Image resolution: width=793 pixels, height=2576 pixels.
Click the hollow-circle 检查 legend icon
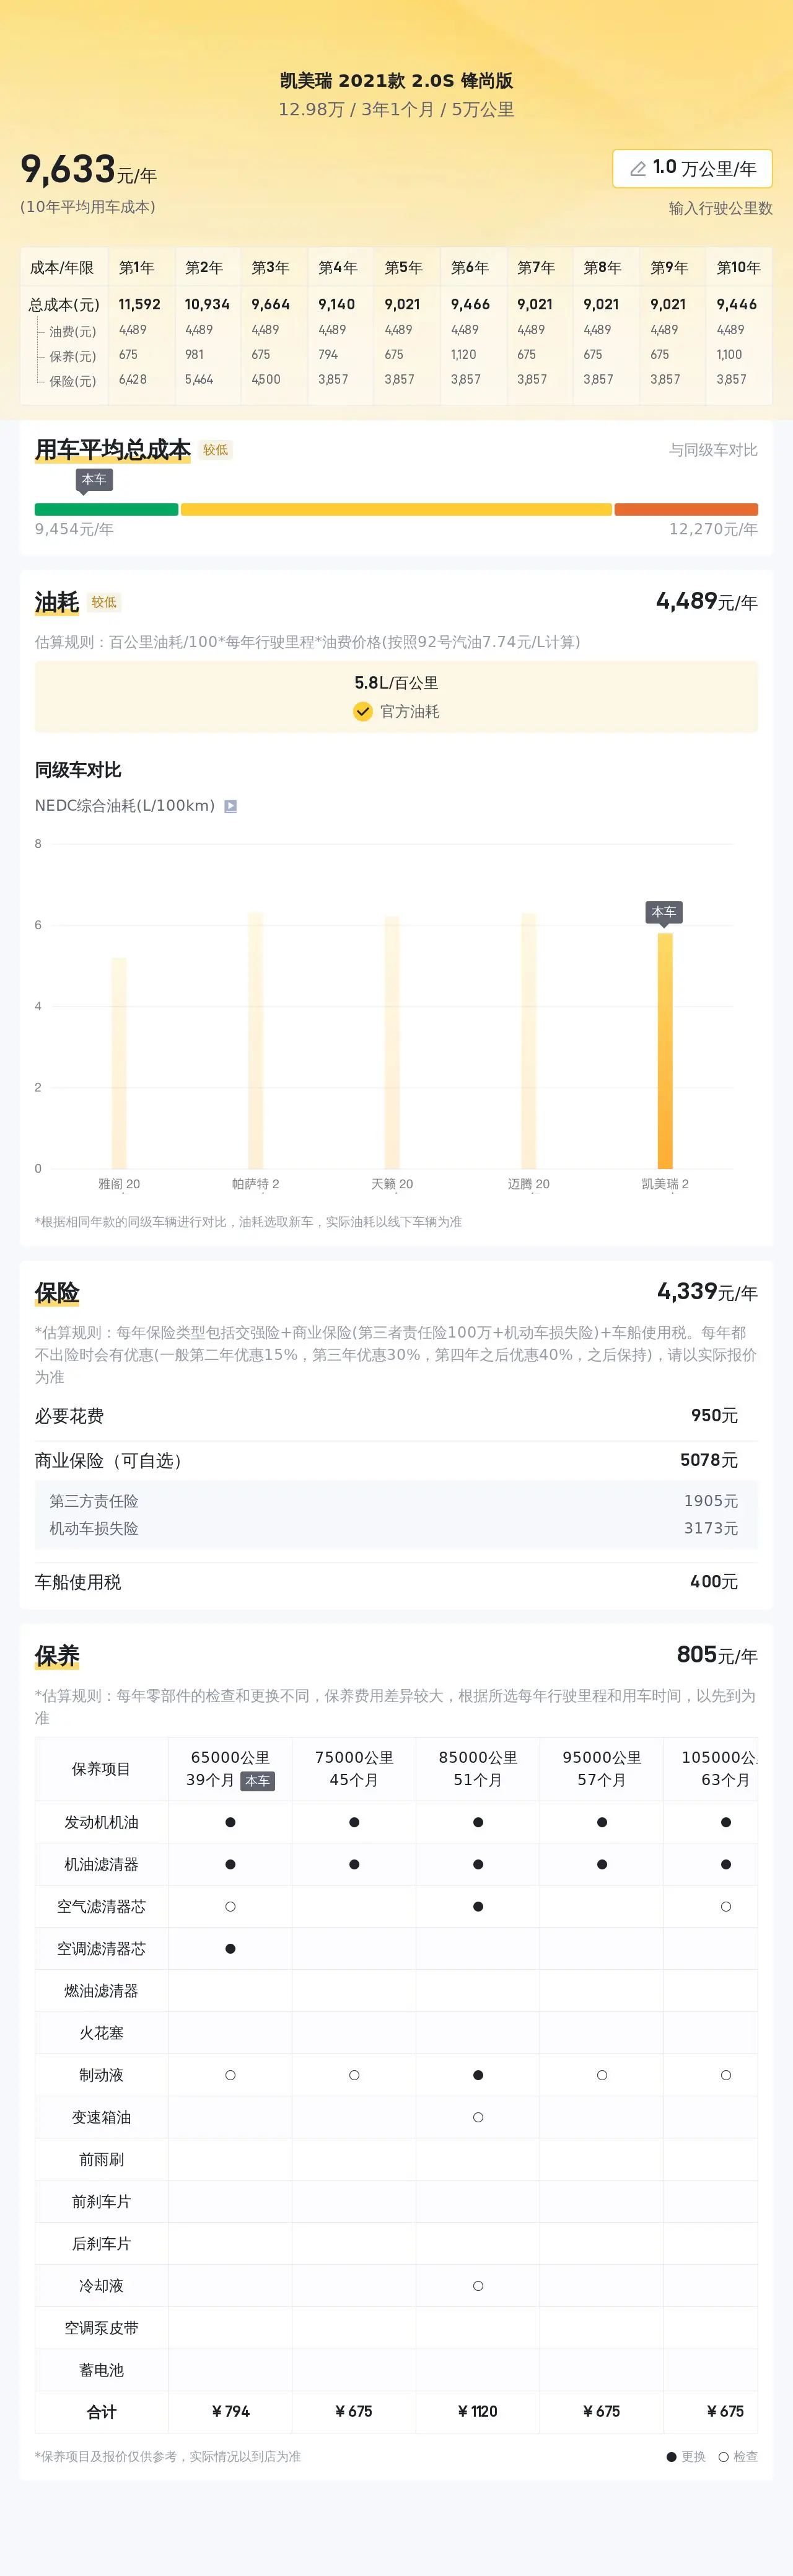tap(723, 2457)
